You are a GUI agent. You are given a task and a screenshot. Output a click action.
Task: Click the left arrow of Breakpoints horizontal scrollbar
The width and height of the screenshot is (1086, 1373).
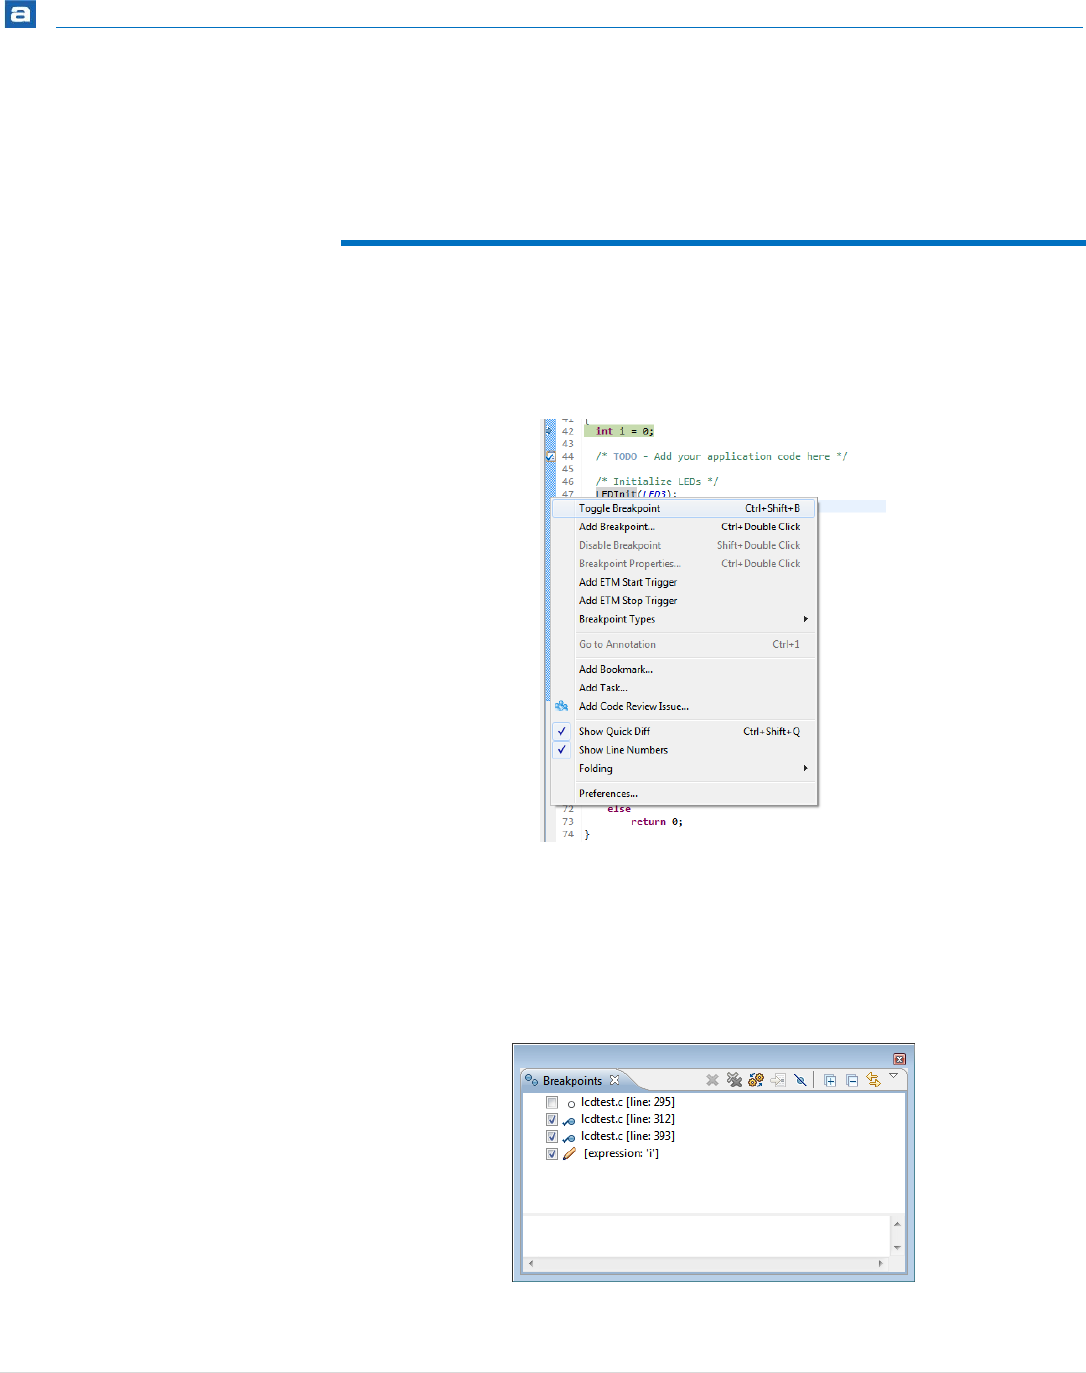(530, 1264)
